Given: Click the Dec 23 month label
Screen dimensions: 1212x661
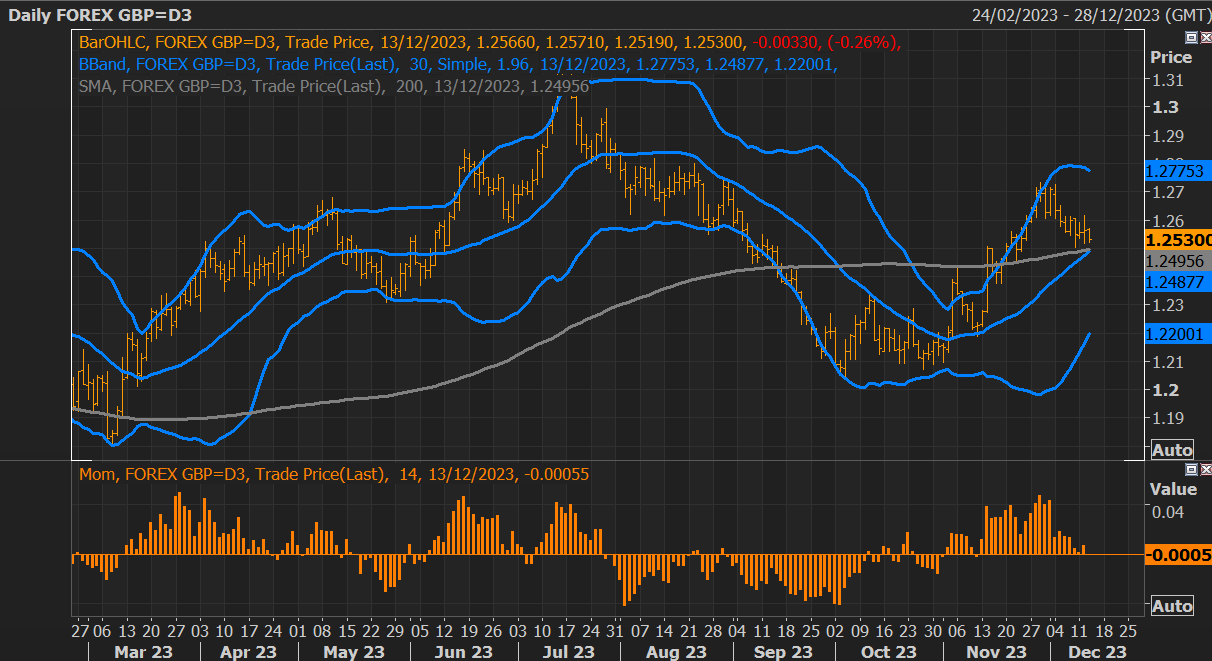Looking at the screenshot, I should click(x=1098, y=652).
